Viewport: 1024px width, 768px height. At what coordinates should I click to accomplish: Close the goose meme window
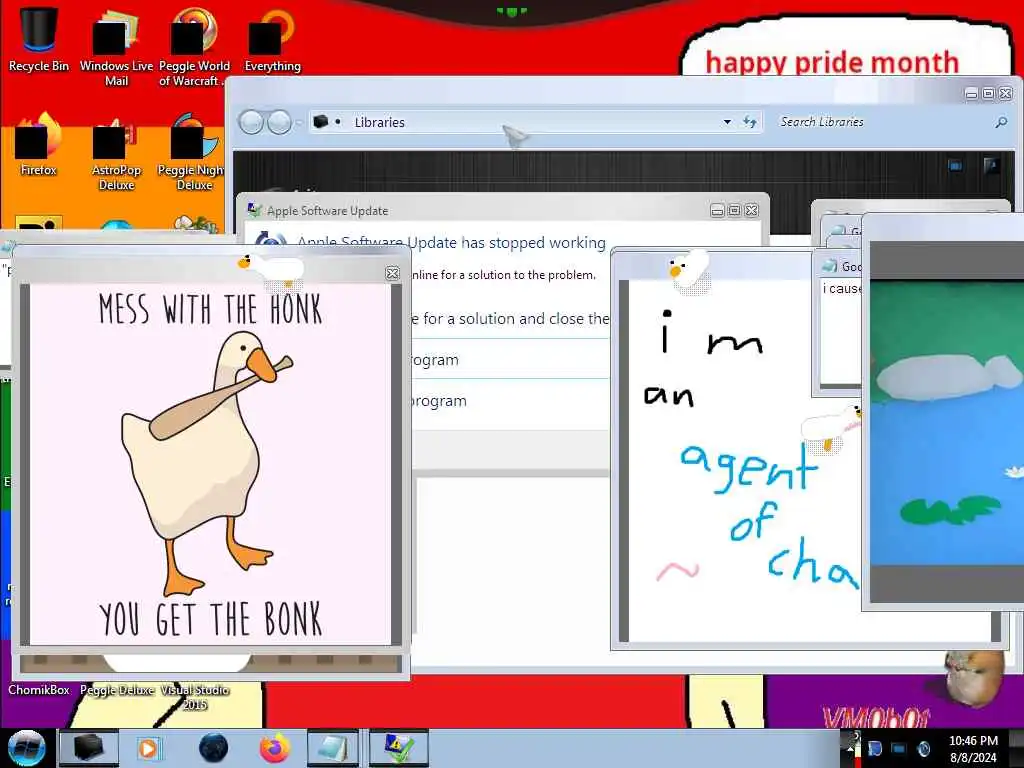(x=392, y=273)
